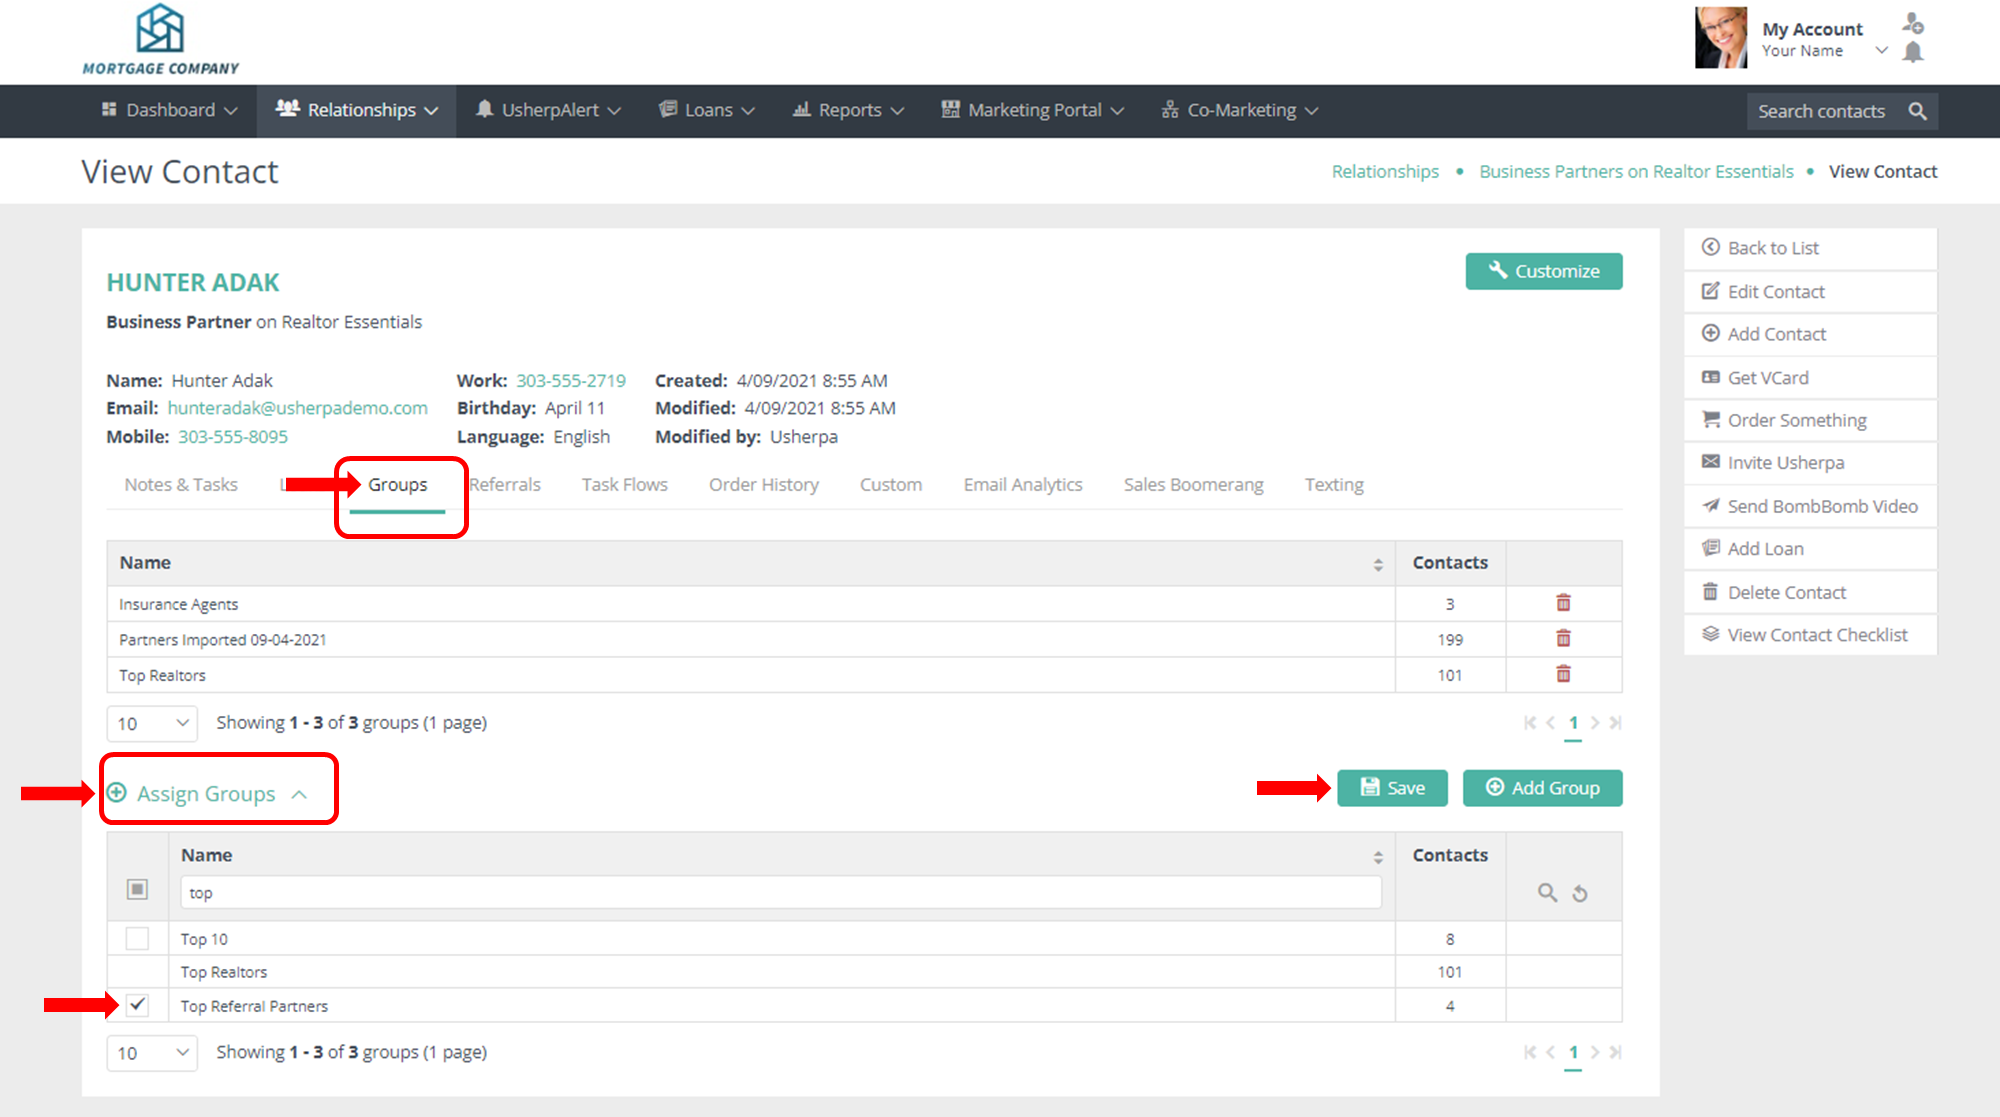The width and height of the screenshot is (2000, 1117).
Task: Click trash icon for Top Realtors group
Action: click(1563, 674)
